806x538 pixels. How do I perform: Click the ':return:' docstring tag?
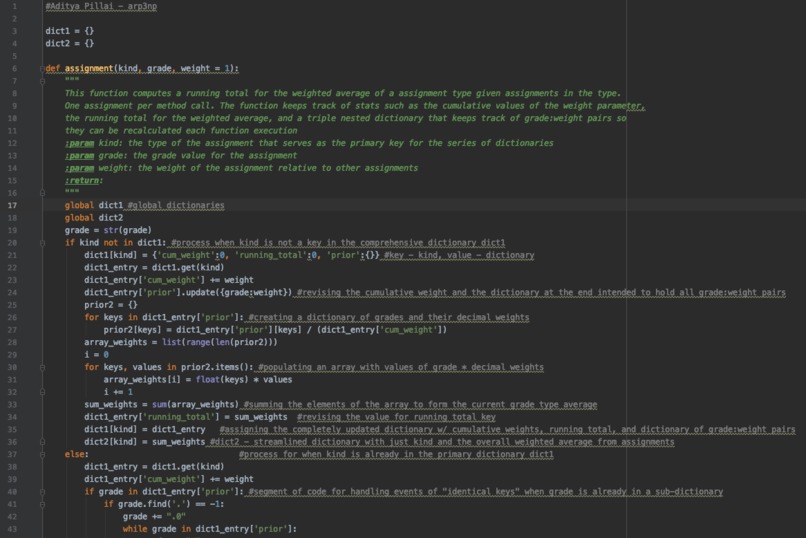coord(84,180)
